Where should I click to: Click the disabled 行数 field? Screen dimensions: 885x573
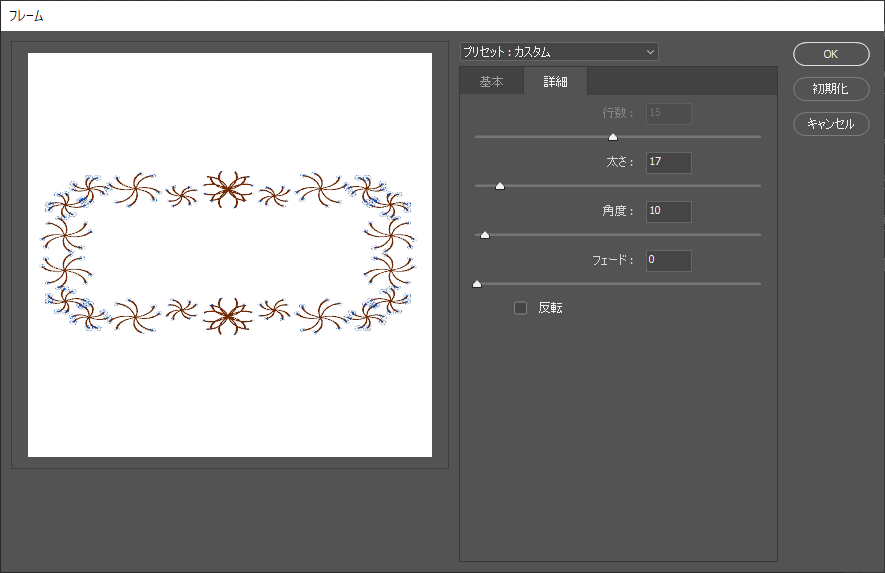(668, 113)
